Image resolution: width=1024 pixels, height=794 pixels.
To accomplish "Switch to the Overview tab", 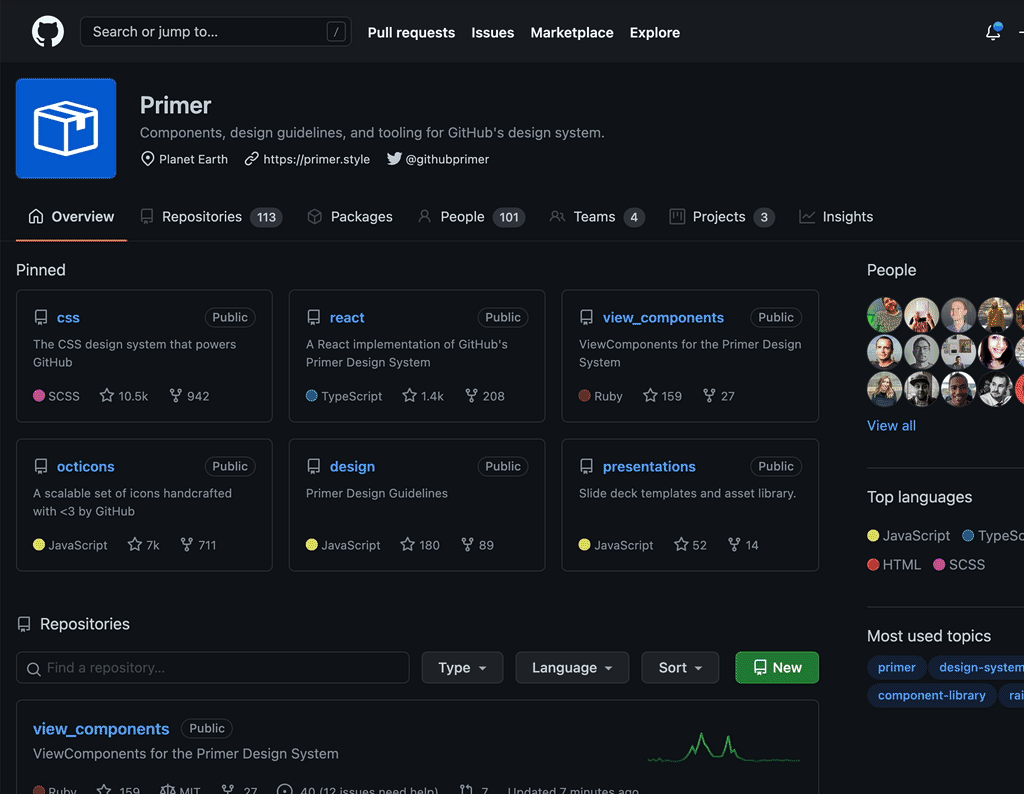I will [71, 217].
